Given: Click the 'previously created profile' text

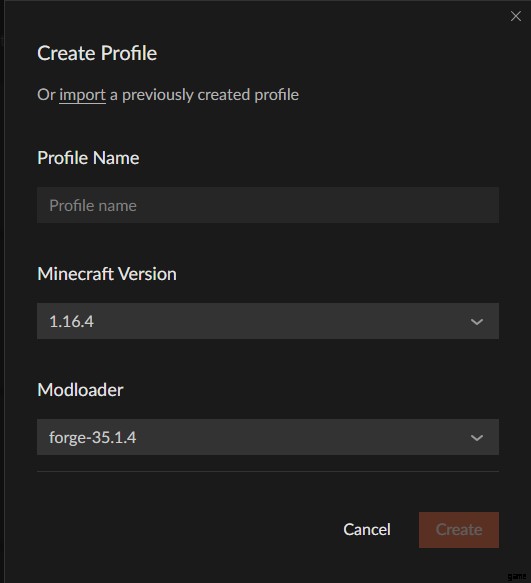Looking at the screenshot, I should [x=210, y=95].
